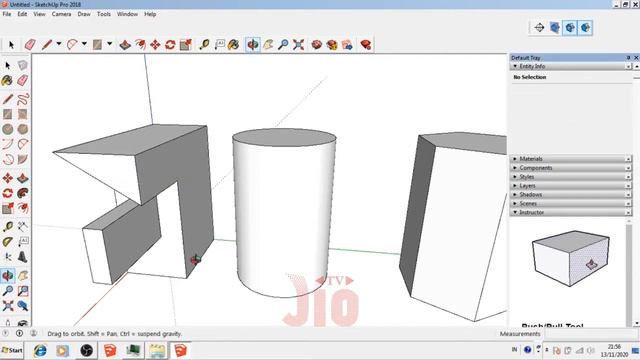Image resolution: width=640 pixels, height=360 pixels.
Task: Choose the Offset tool in the top toolbar
Action: pos(140,44)
